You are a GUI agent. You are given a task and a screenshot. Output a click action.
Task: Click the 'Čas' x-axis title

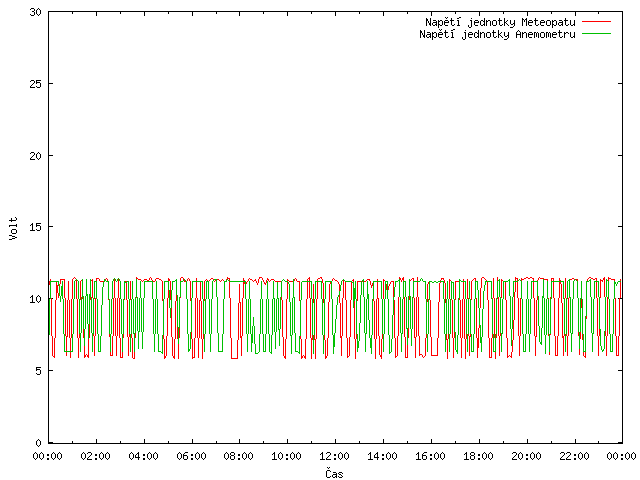click(334, 473)
